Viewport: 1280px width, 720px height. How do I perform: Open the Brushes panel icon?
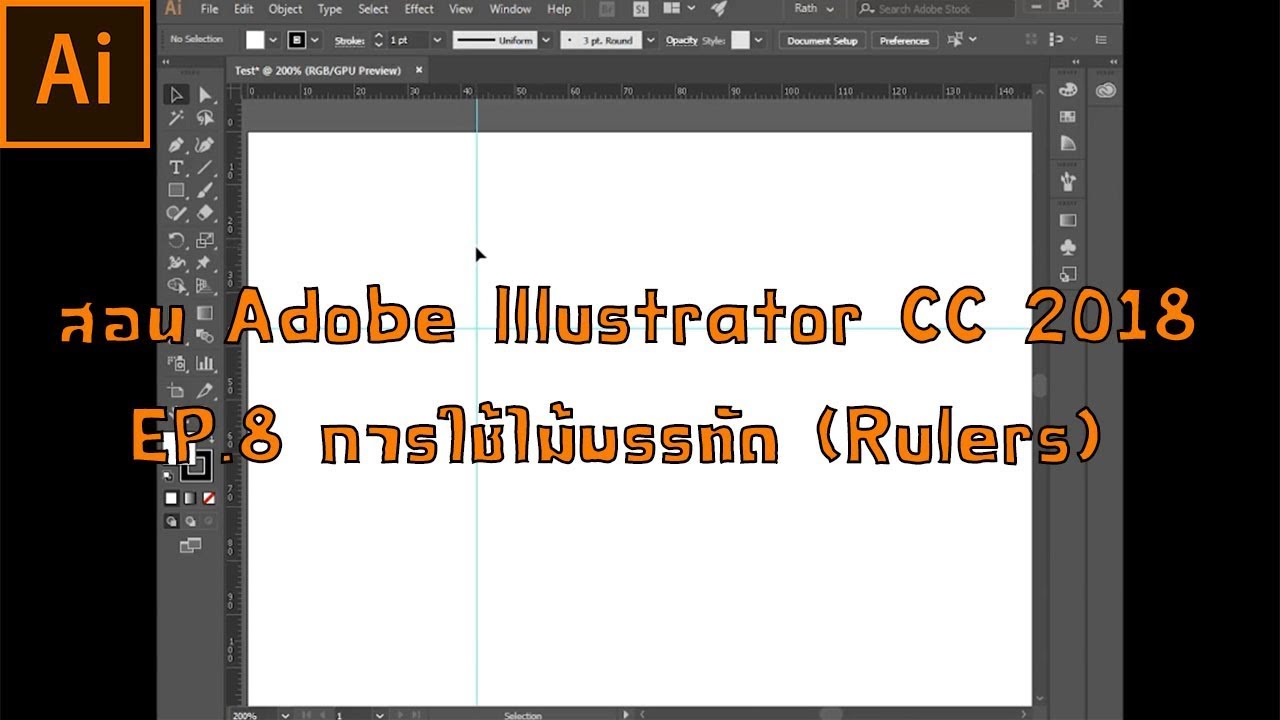coord(1068,182)
